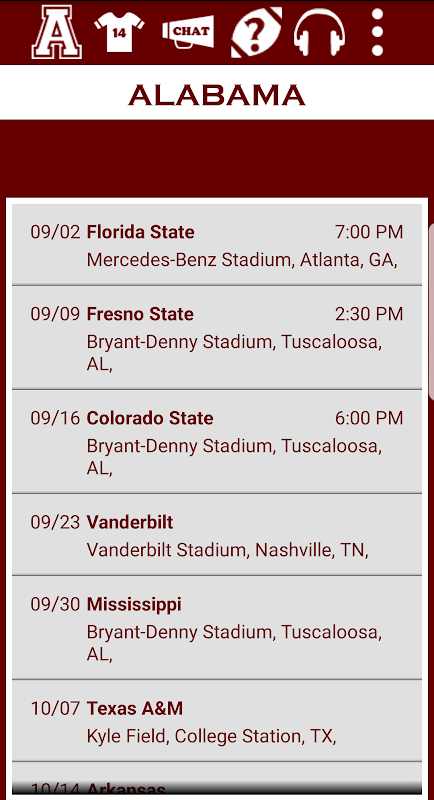Click the Kyle Field, College Station location
Image resolution: width=434 pixels, height=800 pixels.
tap(211, 736)
